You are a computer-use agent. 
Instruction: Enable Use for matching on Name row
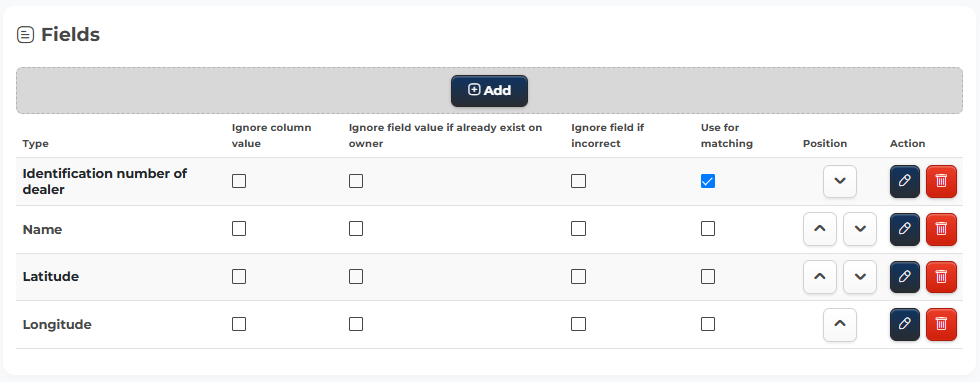tap(708, 229)
